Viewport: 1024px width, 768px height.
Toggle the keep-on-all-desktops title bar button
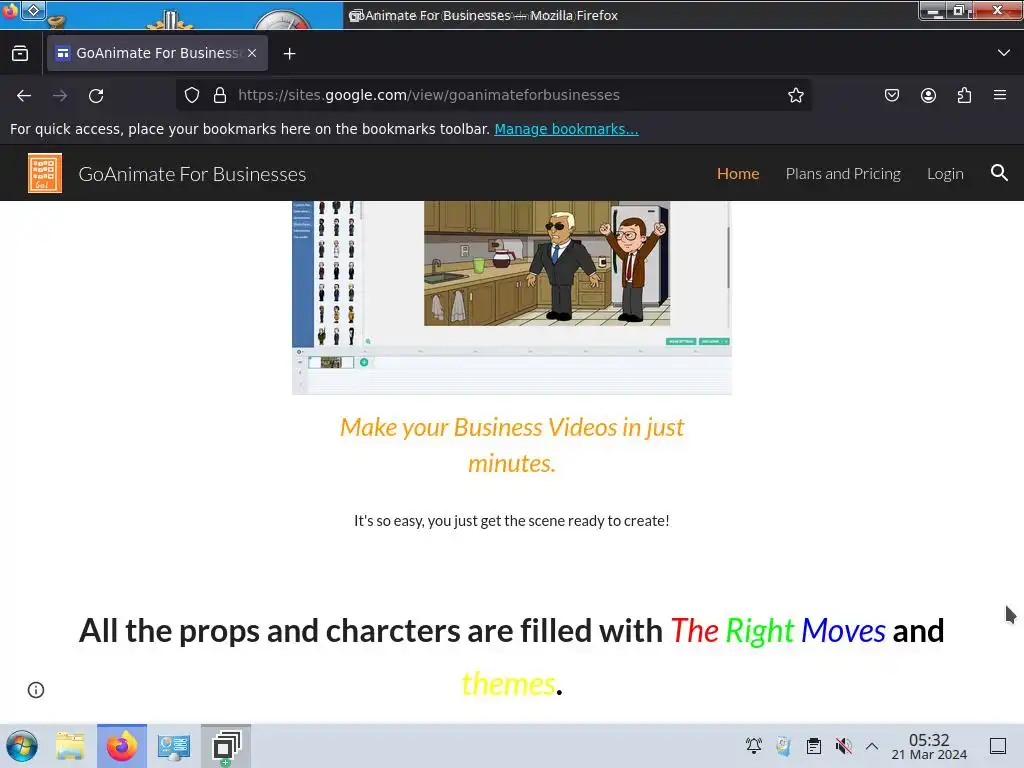pos(33,10)
